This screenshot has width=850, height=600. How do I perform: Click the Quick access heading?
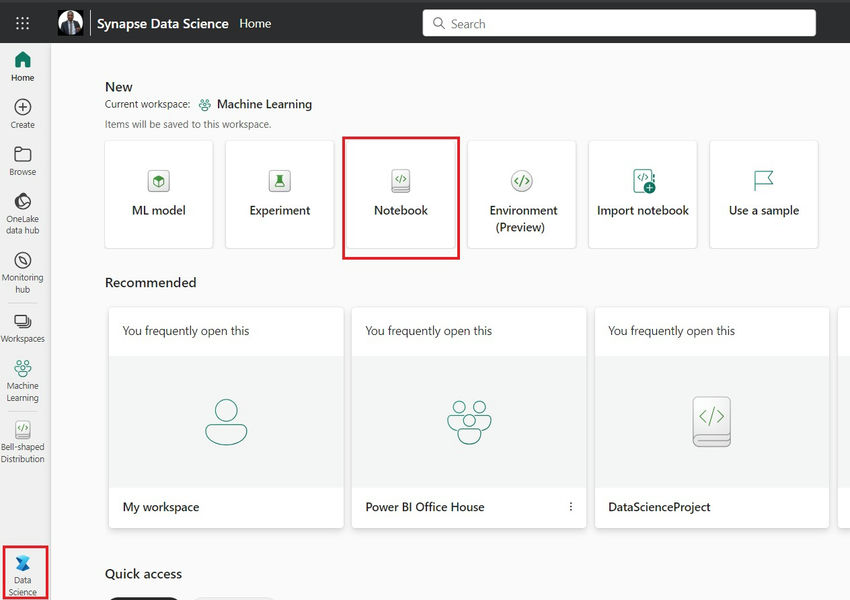click(144, 573)
